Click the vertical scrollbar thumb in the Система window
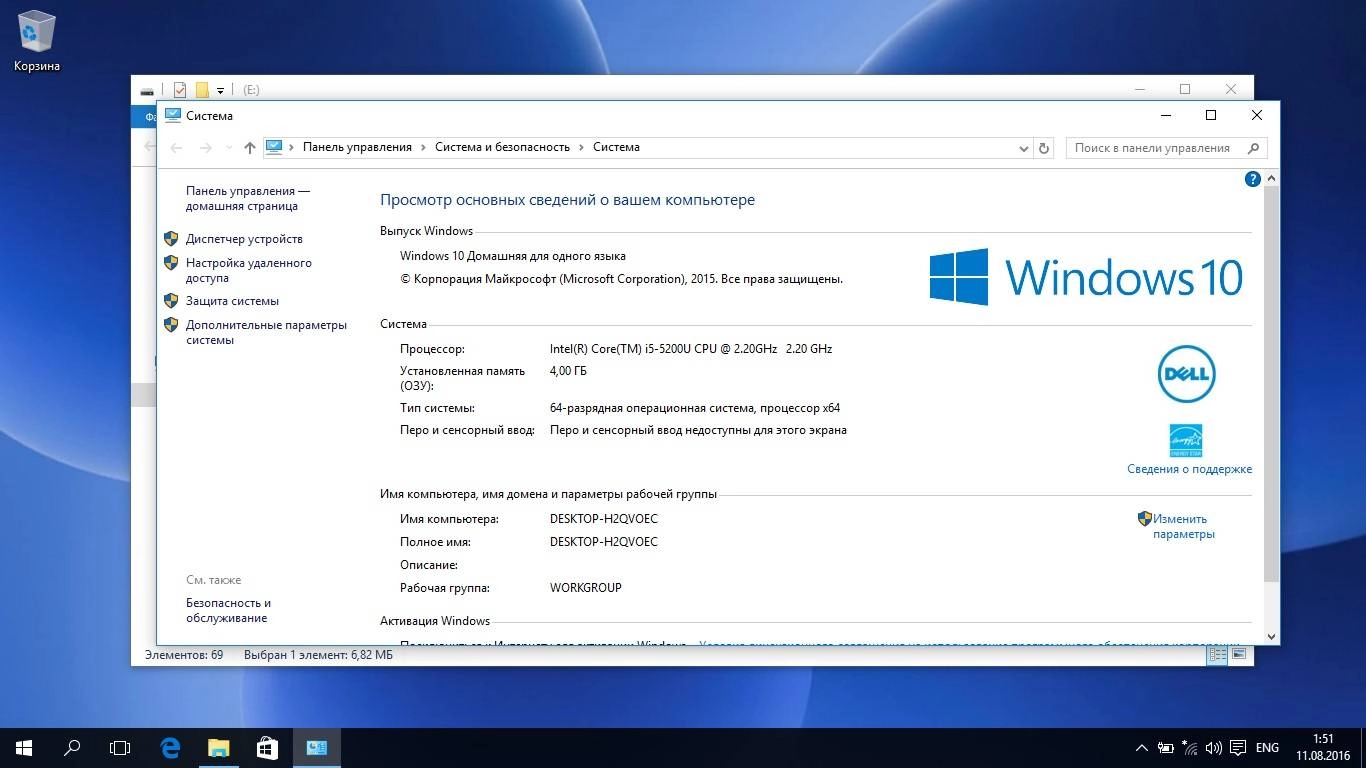The width and height of the screenshot is (1366, 768). [1272, 383]
